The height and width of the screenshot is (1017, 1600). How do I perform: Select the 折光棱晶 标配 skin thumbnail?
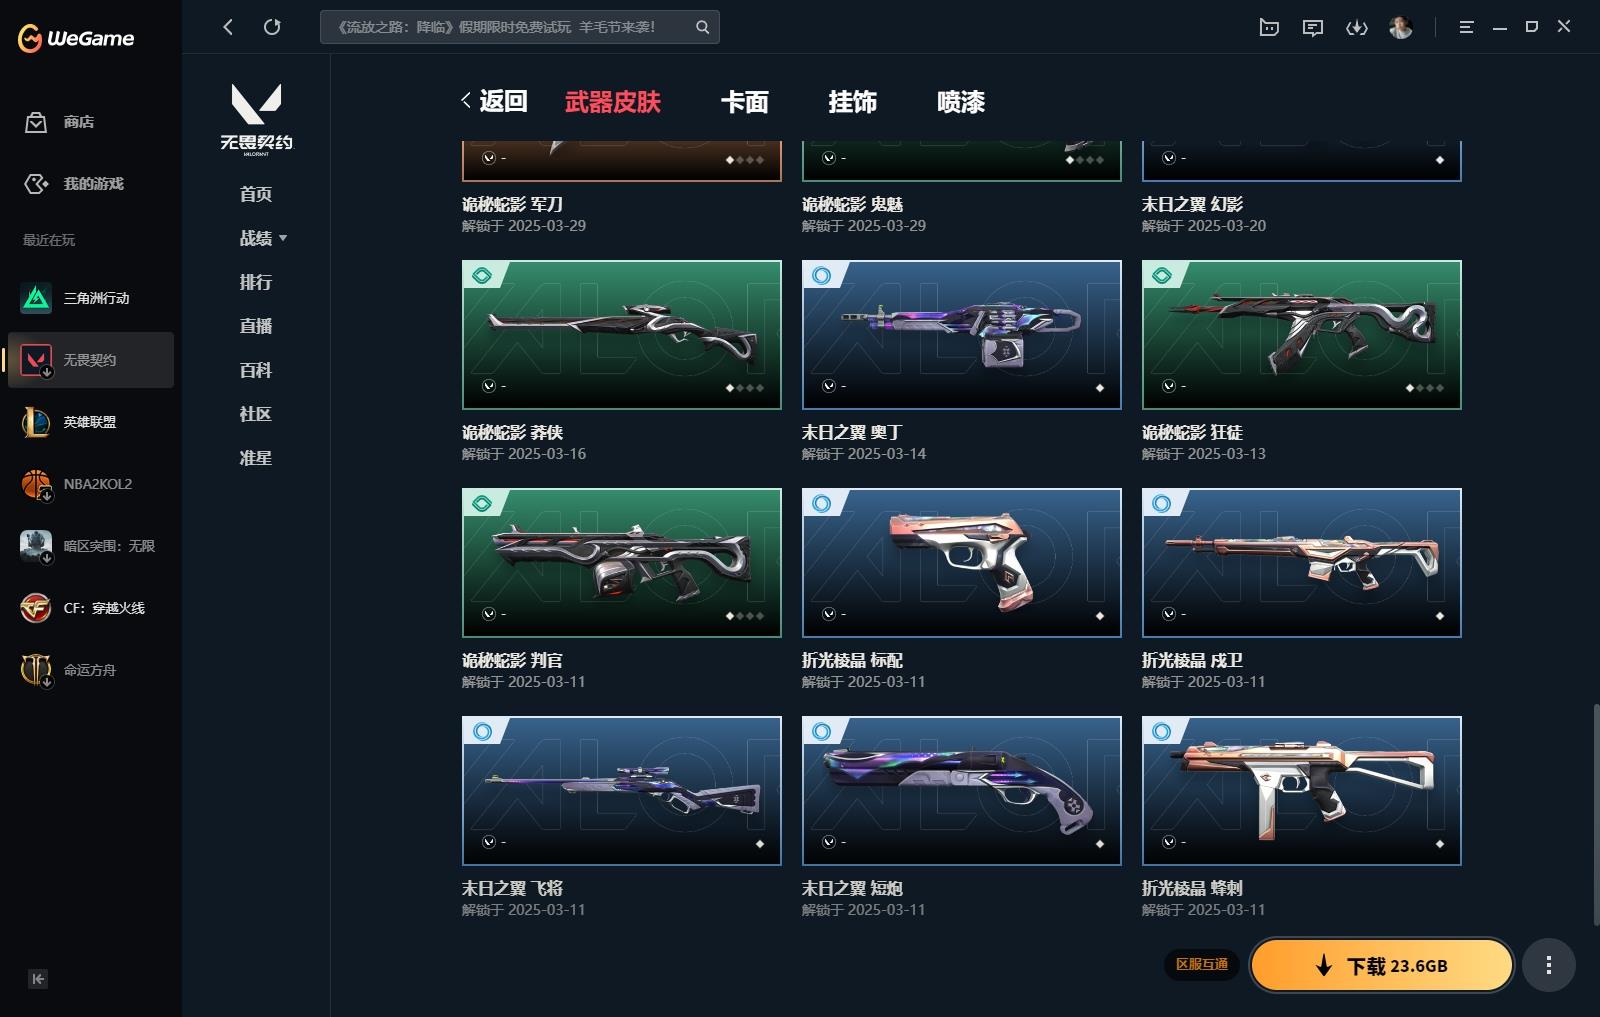[x=962, y=563]
